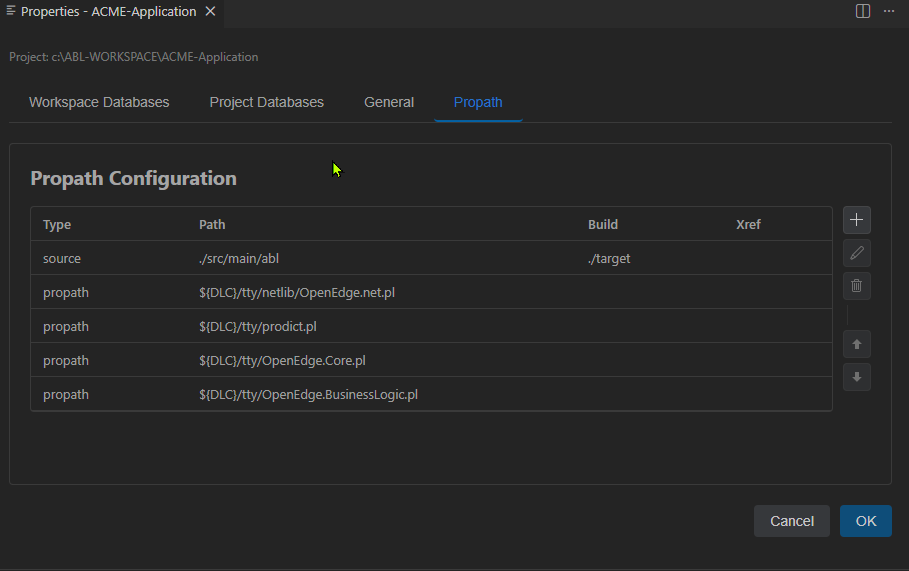This screenshot has height=571, width=909.
Task: Move the propath entry down with the arrow
Action: (856, 377)
